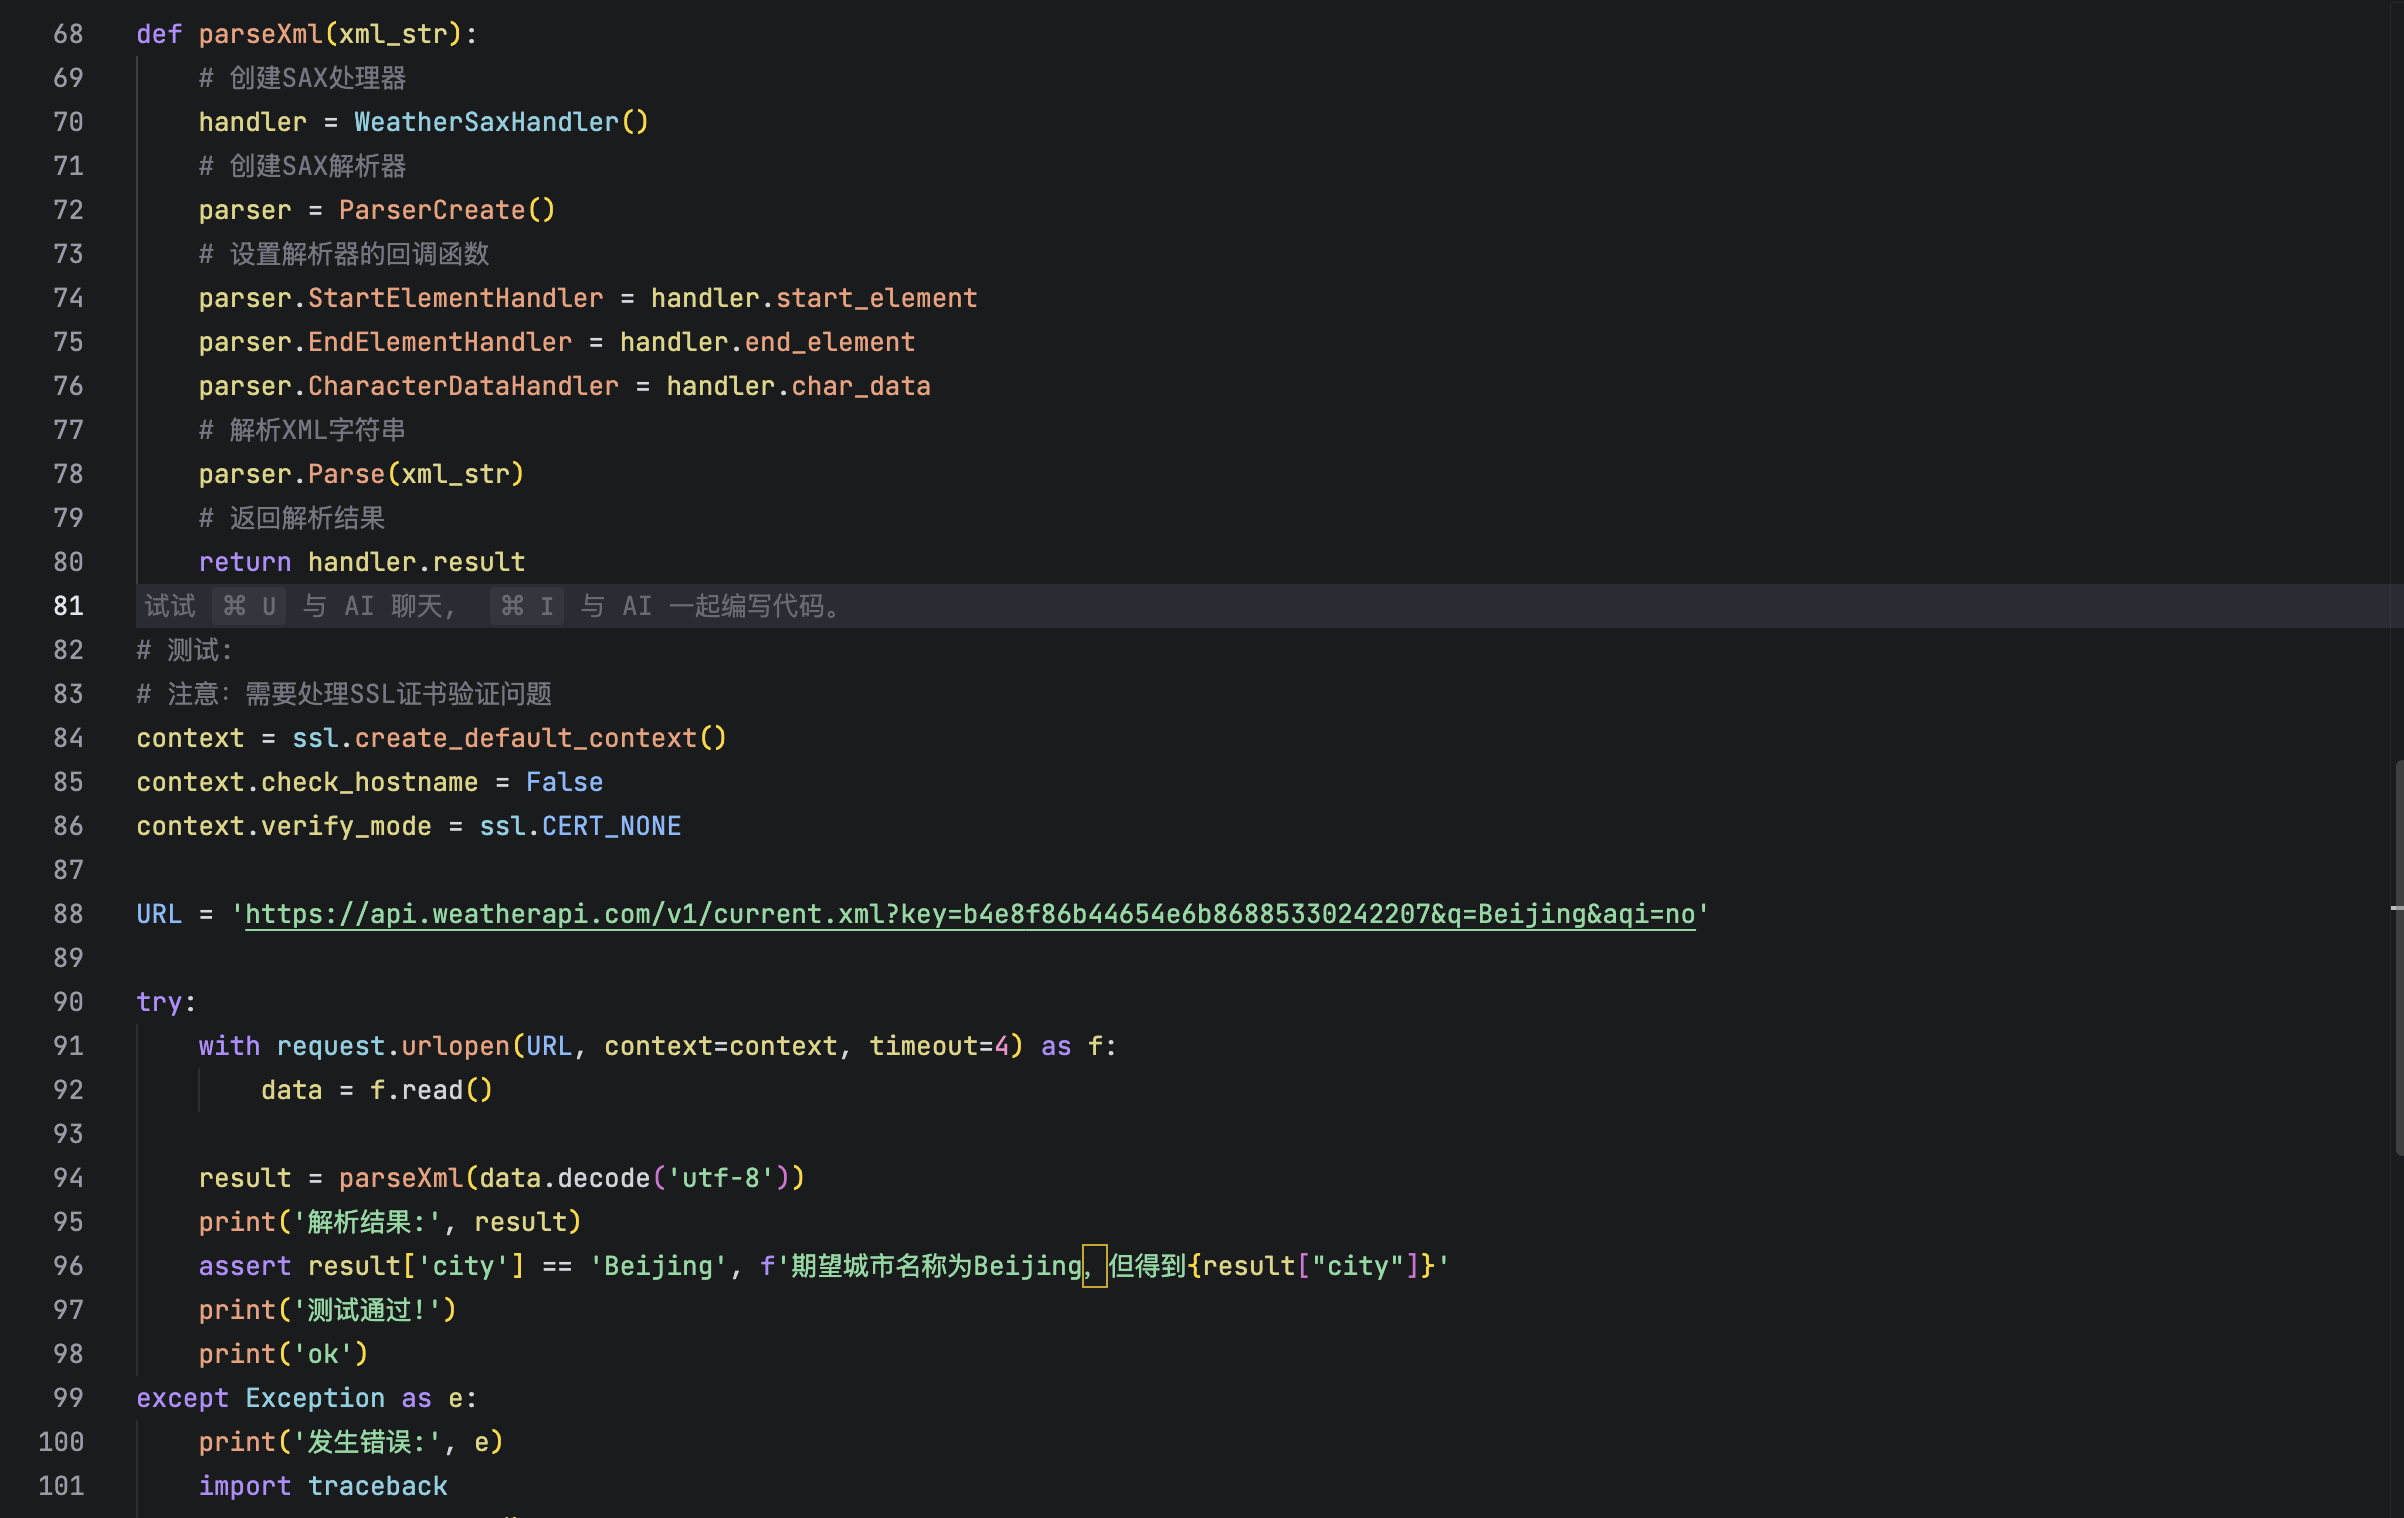
Task: Click line number 96 in the gutter
Action: pyautogui.click(x=68, y=1266)
